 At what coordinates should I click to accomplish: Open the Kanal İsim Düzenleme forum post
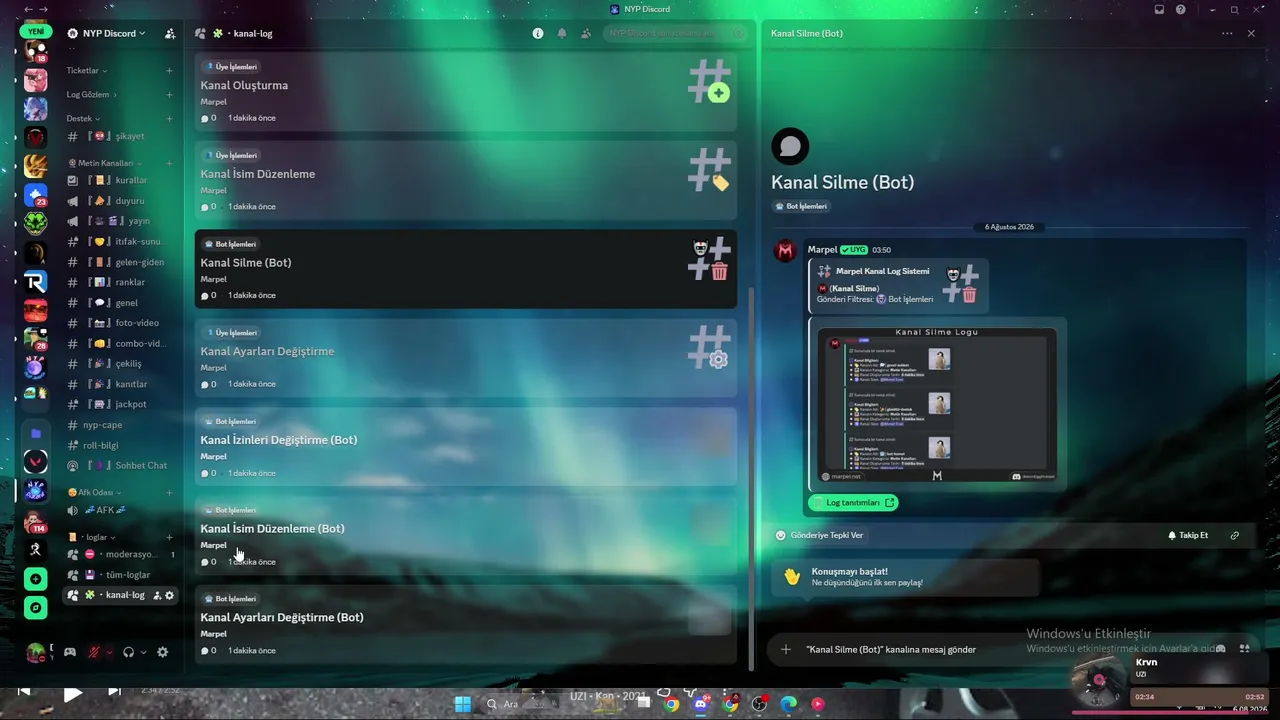(466, 180)
